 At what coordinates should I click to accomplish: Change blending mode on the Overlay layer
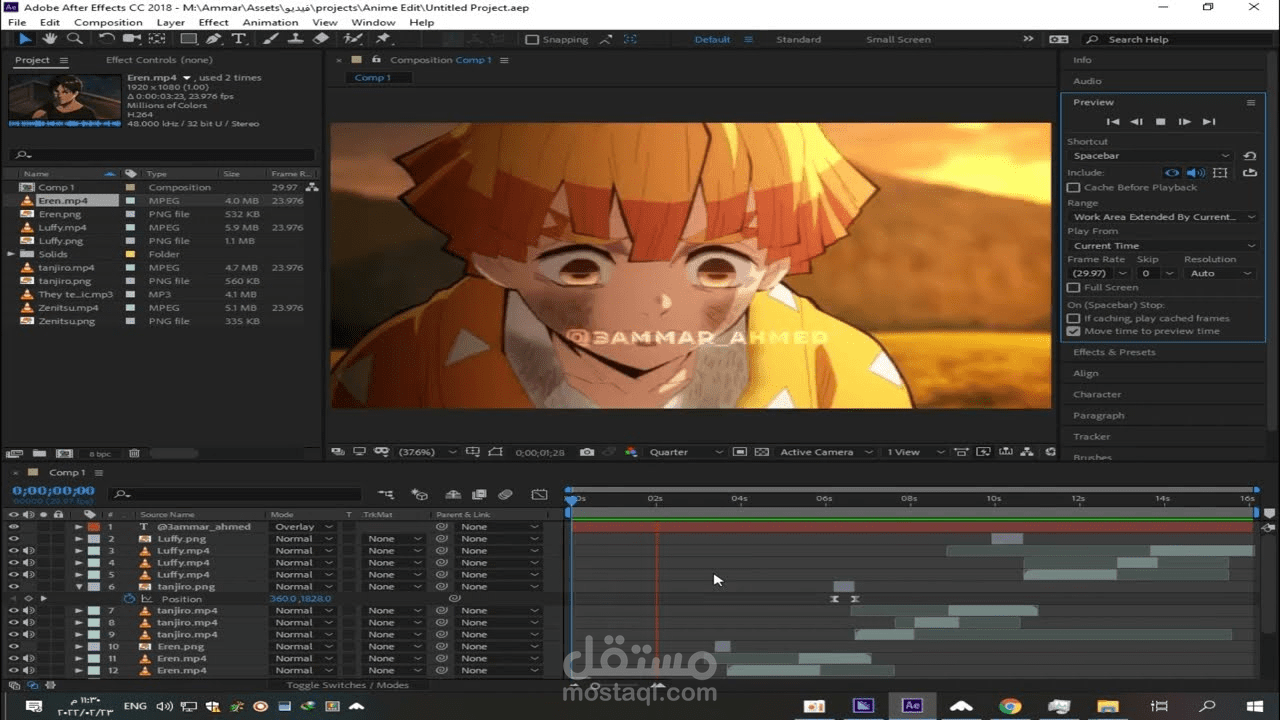(297, 527)
